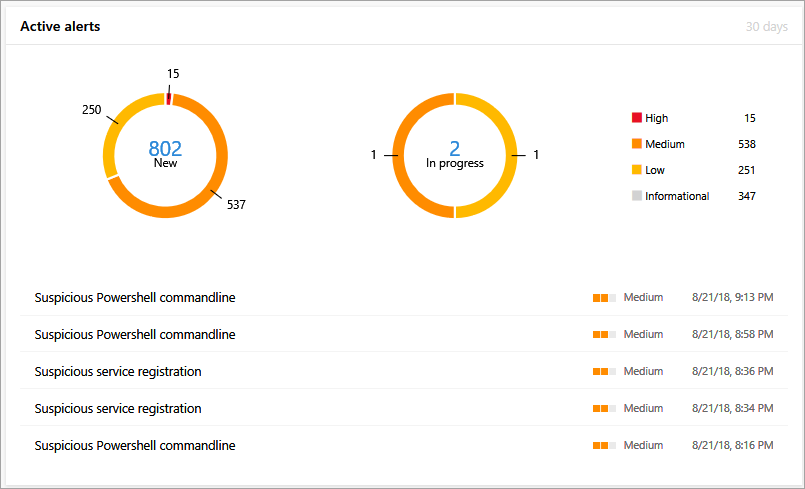The width and height of the screenshot is (805, 489).
Task: Click the 250 low segment label in New chart
Action: (92, 109)
